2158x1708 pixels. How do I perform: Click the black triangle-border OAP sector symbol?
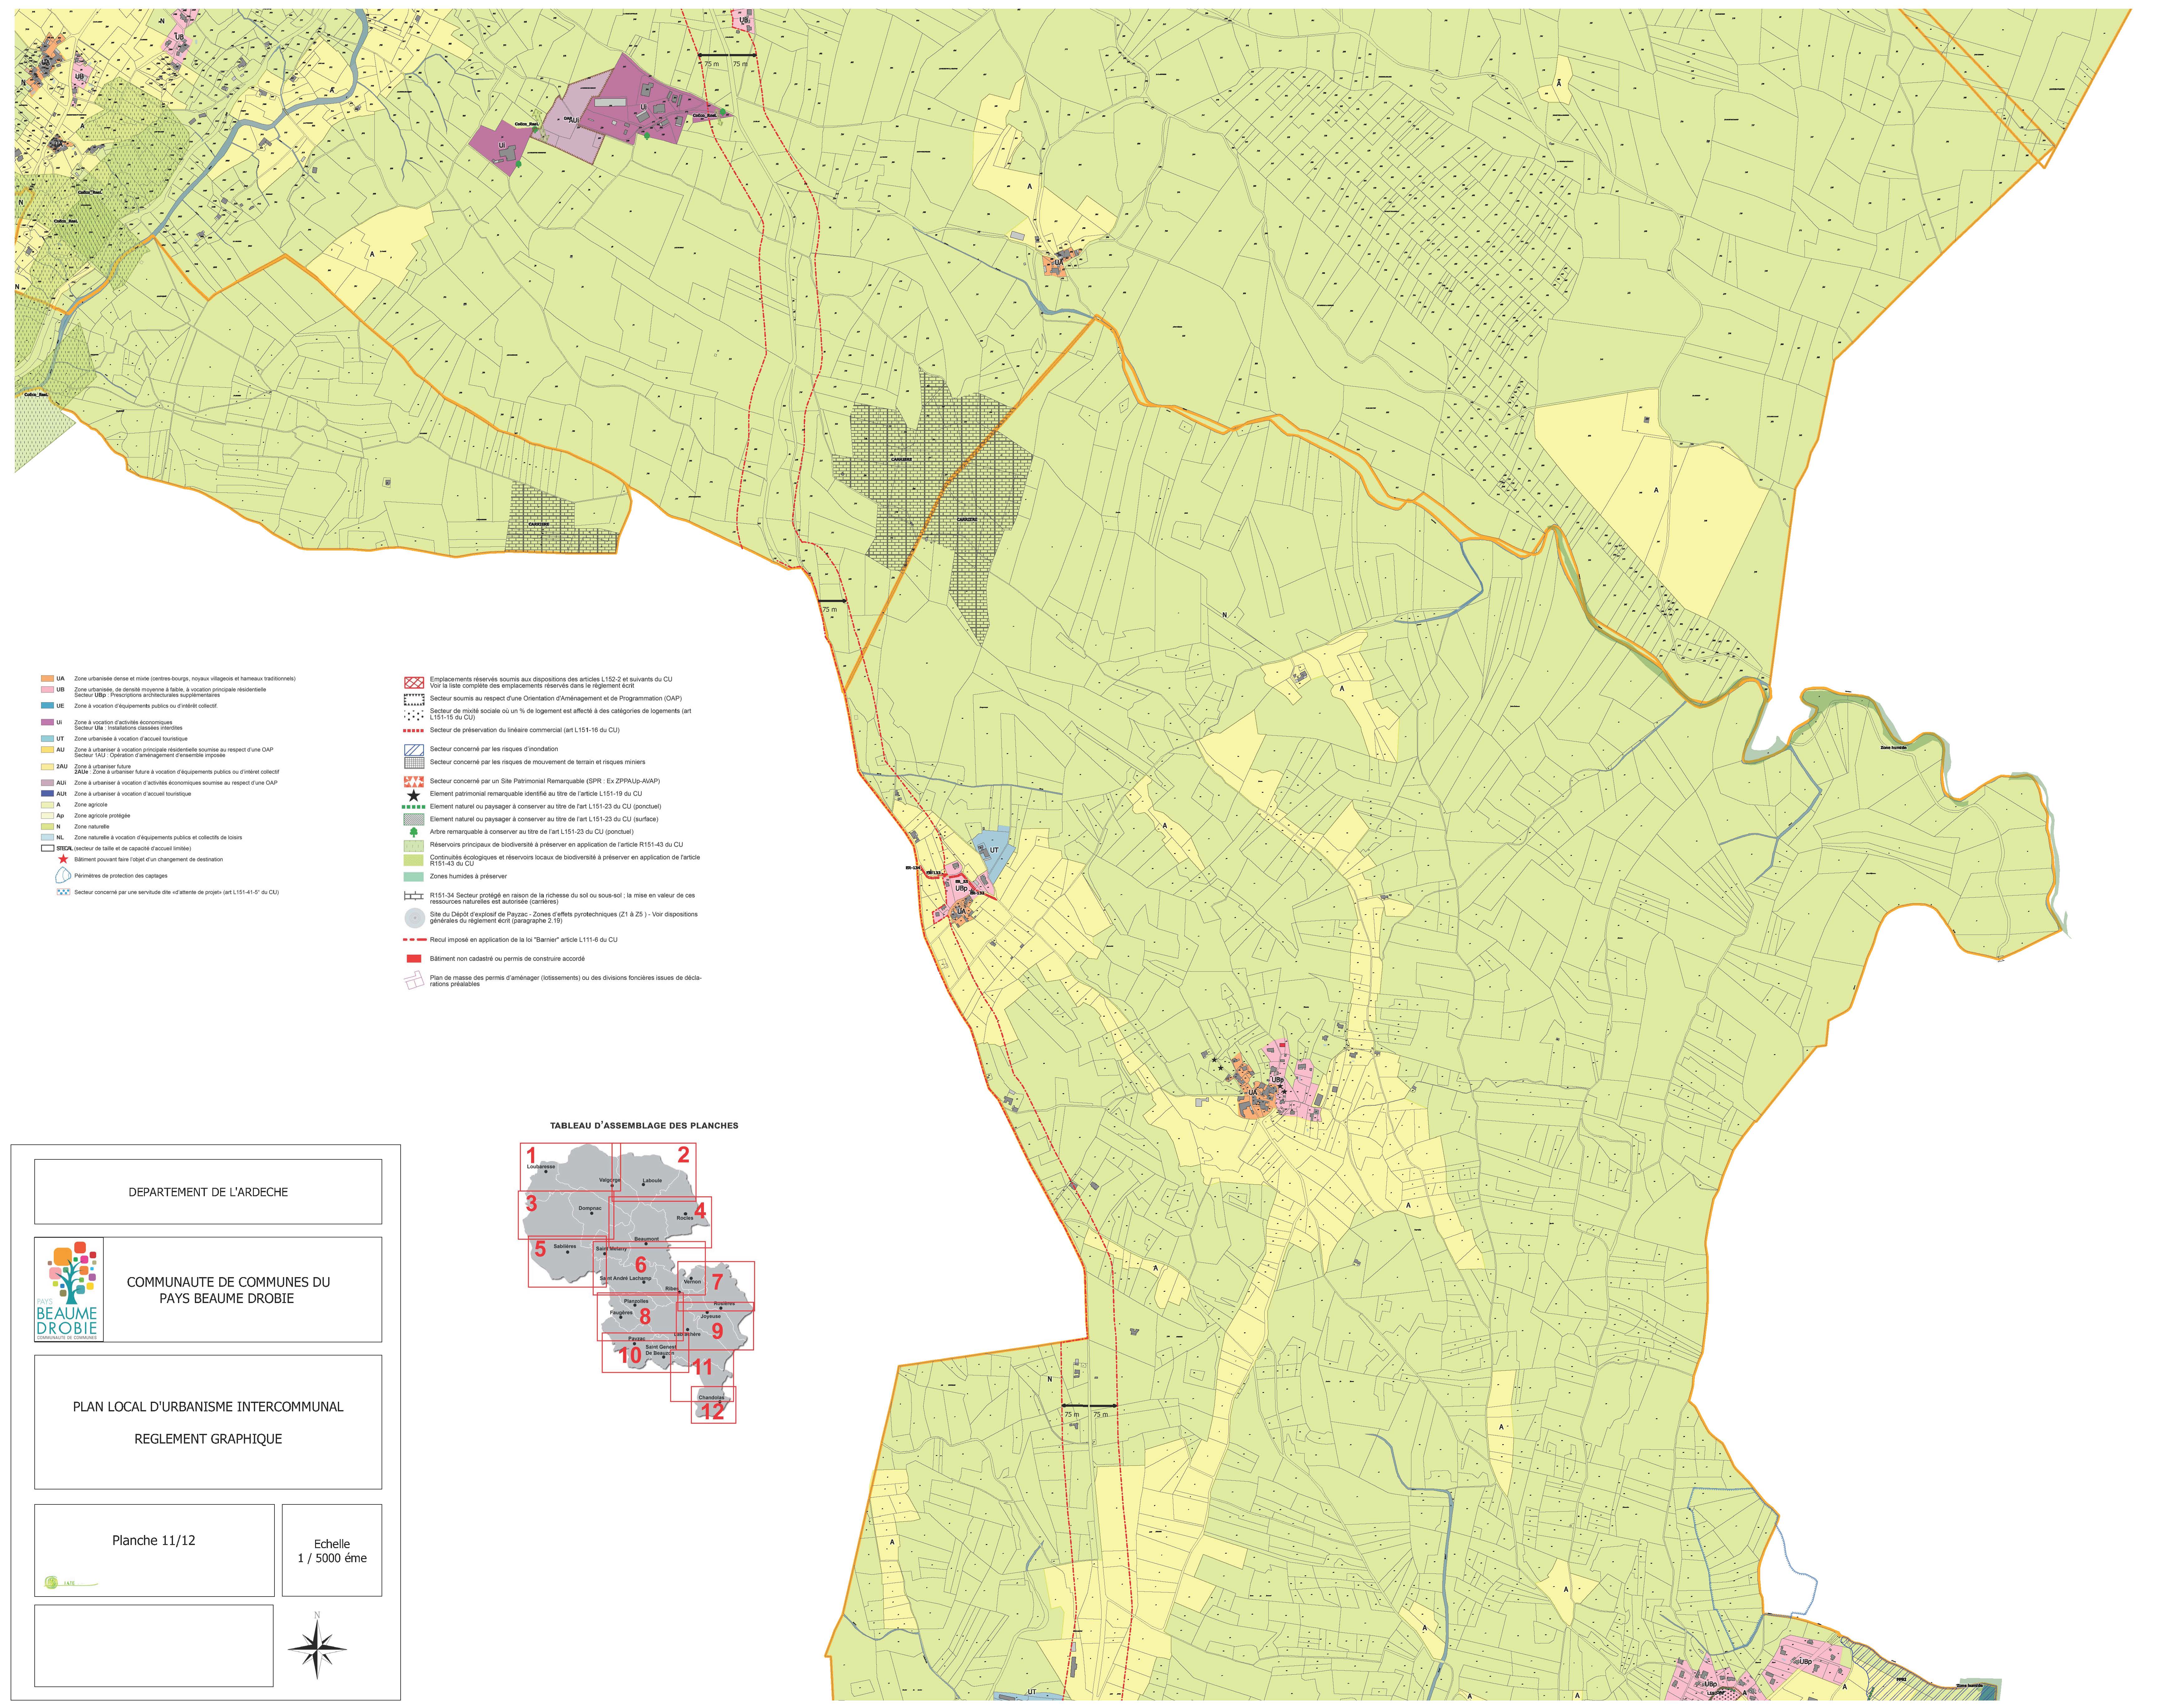click(x=414, y=700)
